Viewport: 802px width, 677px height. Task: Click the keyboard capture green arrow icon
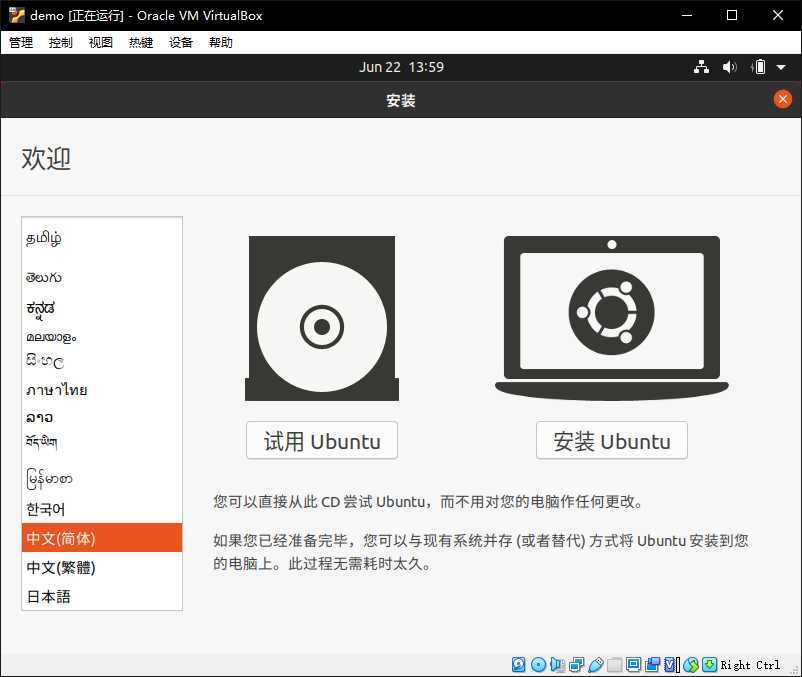click(x=709, y=664)
